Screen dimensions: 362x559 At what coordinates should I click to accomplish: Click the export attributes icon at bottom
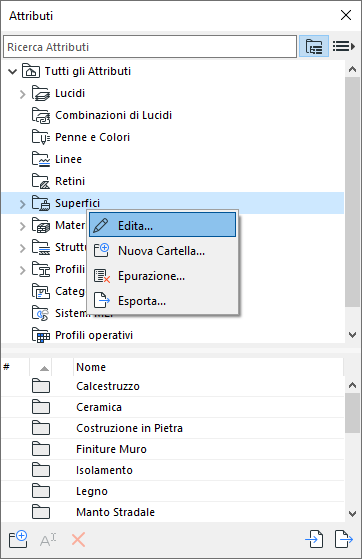pos(343,539)
